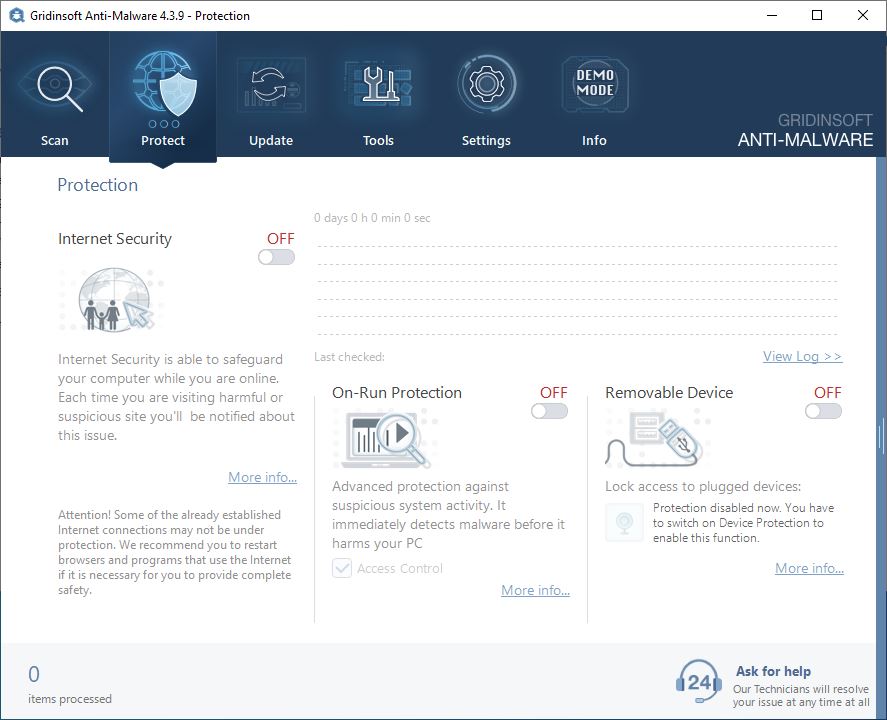Open the Info tab label

(x=595, y=140)
